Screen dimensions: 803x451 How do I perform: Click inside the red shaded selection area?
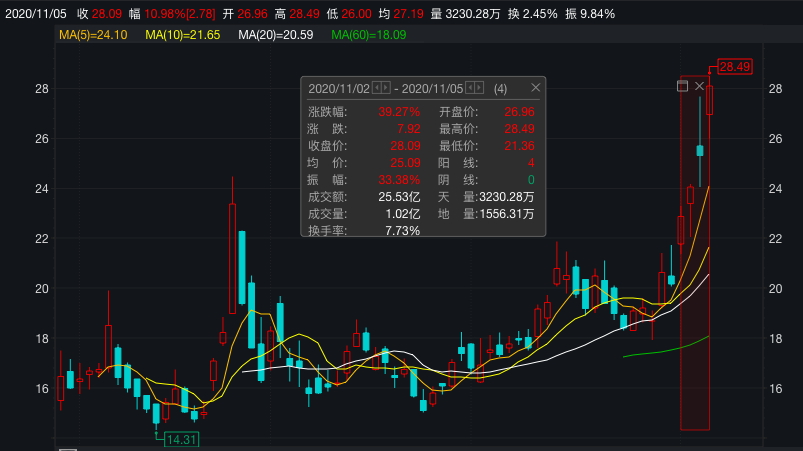pos(694,330)
